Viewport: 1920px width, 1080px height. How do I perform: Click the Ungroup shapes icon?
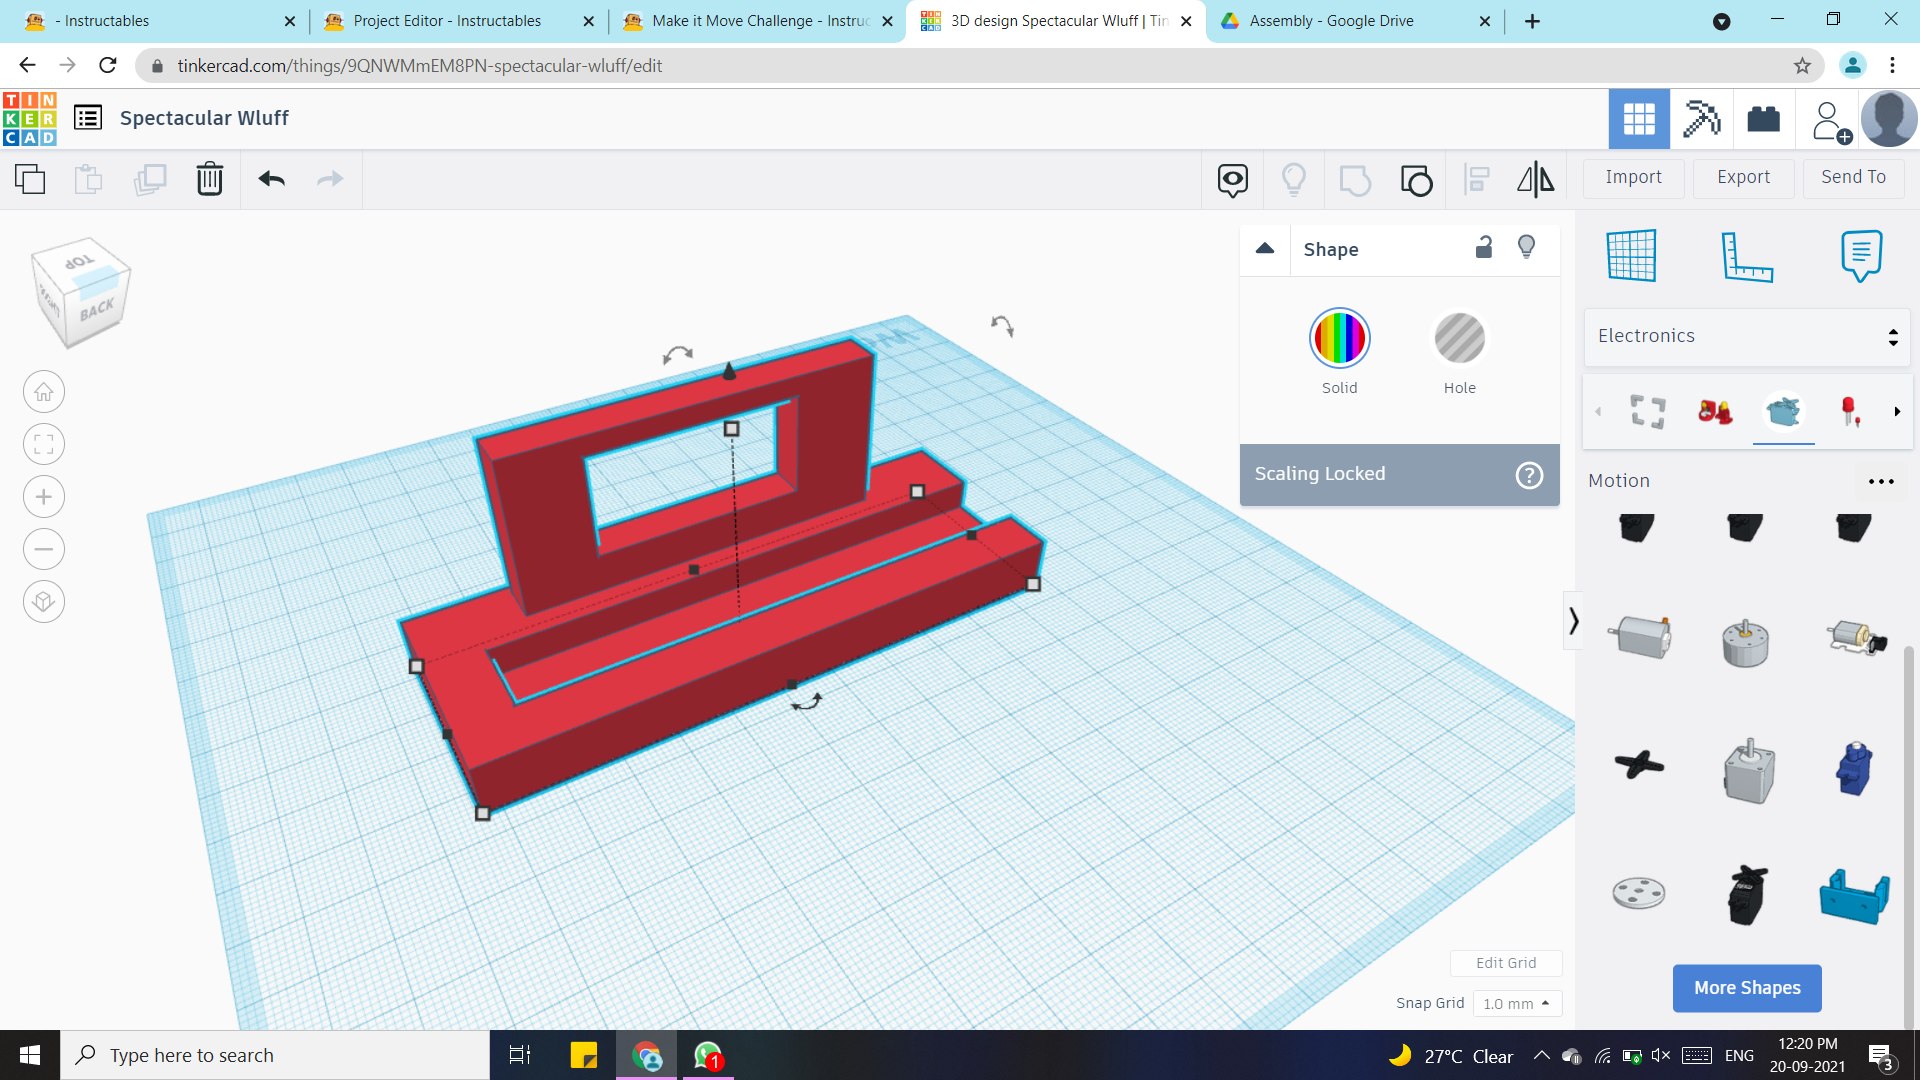1416,180
